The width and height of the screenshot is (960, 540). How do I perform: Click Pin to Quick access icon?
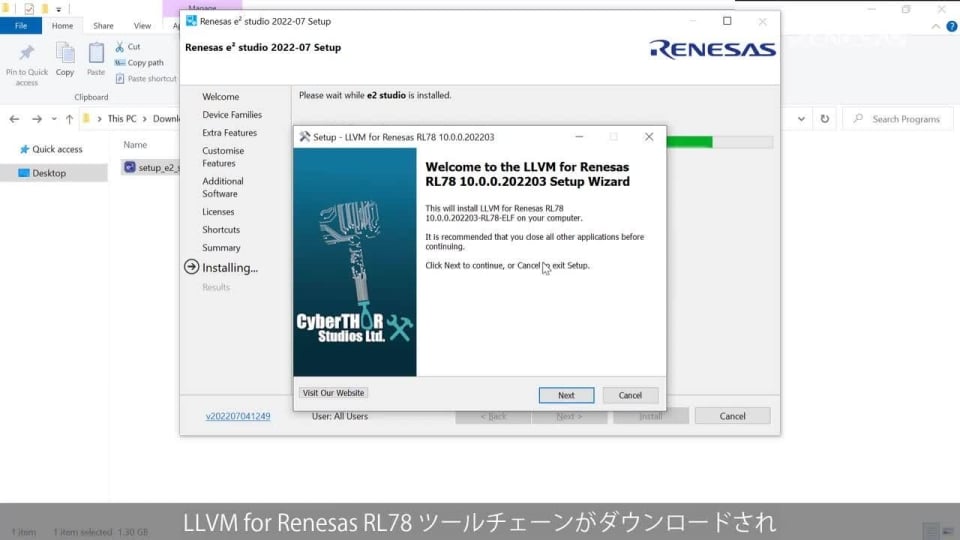click(x=27, y=55)
